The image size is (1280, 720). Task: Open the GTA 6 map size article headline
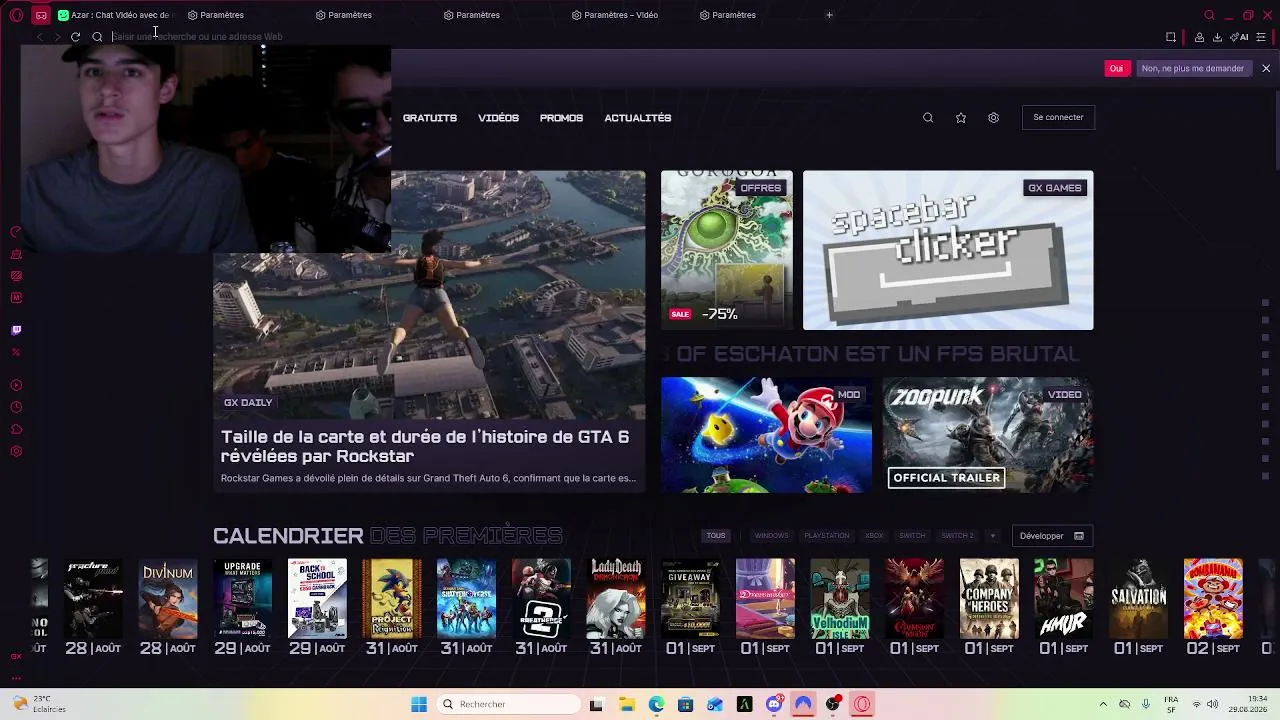425,446
